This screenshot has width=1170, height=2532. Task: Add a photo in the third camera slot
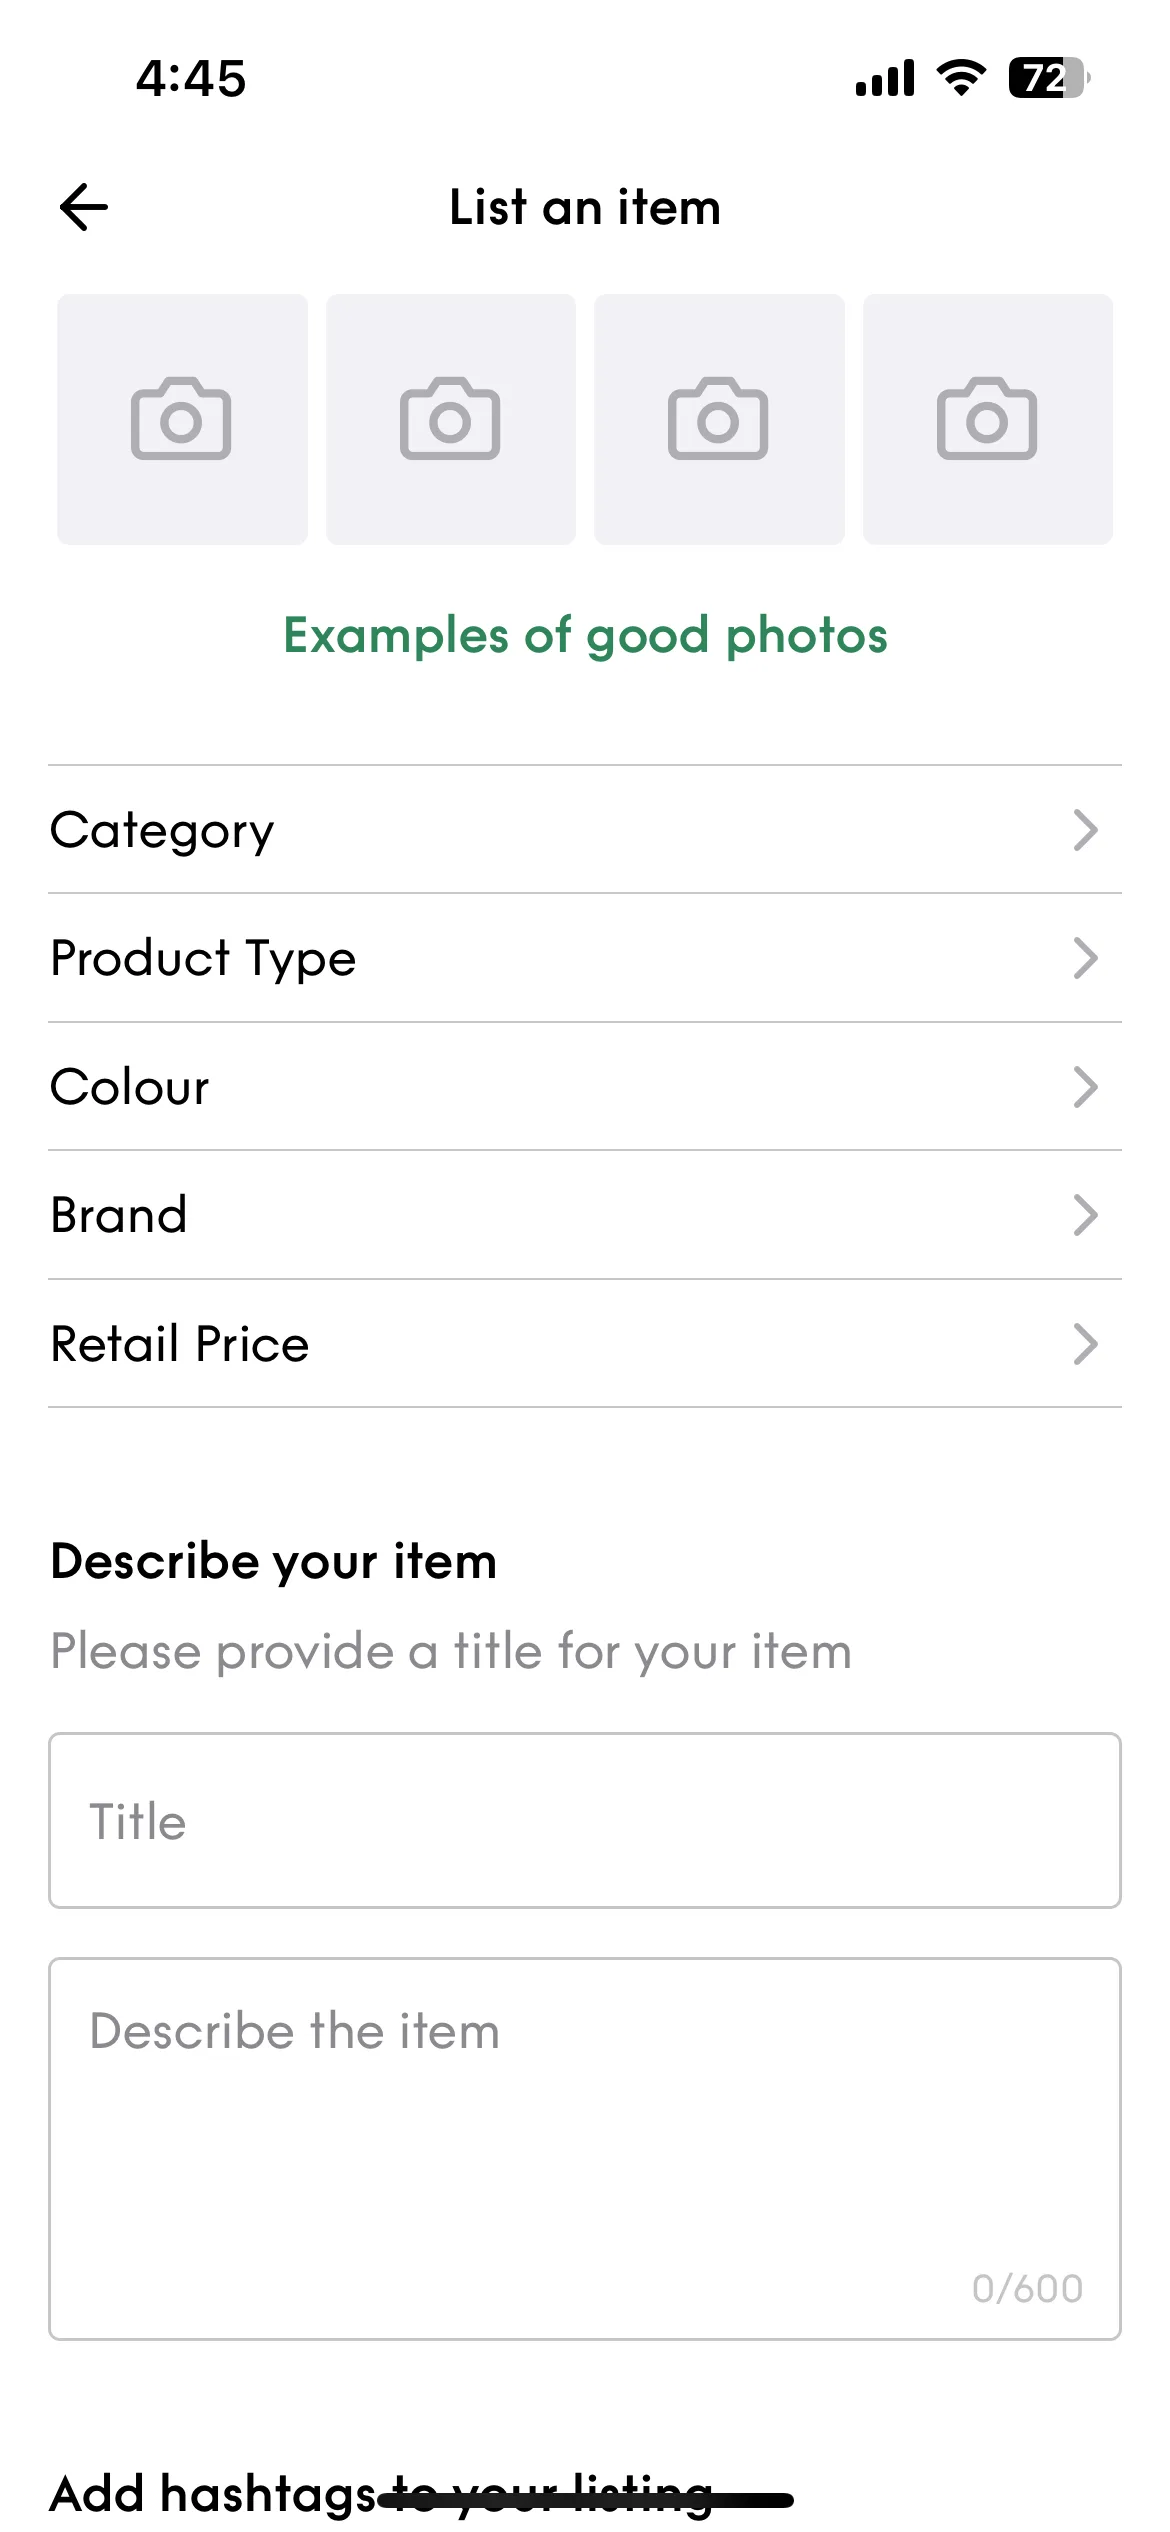click(719, 419)
